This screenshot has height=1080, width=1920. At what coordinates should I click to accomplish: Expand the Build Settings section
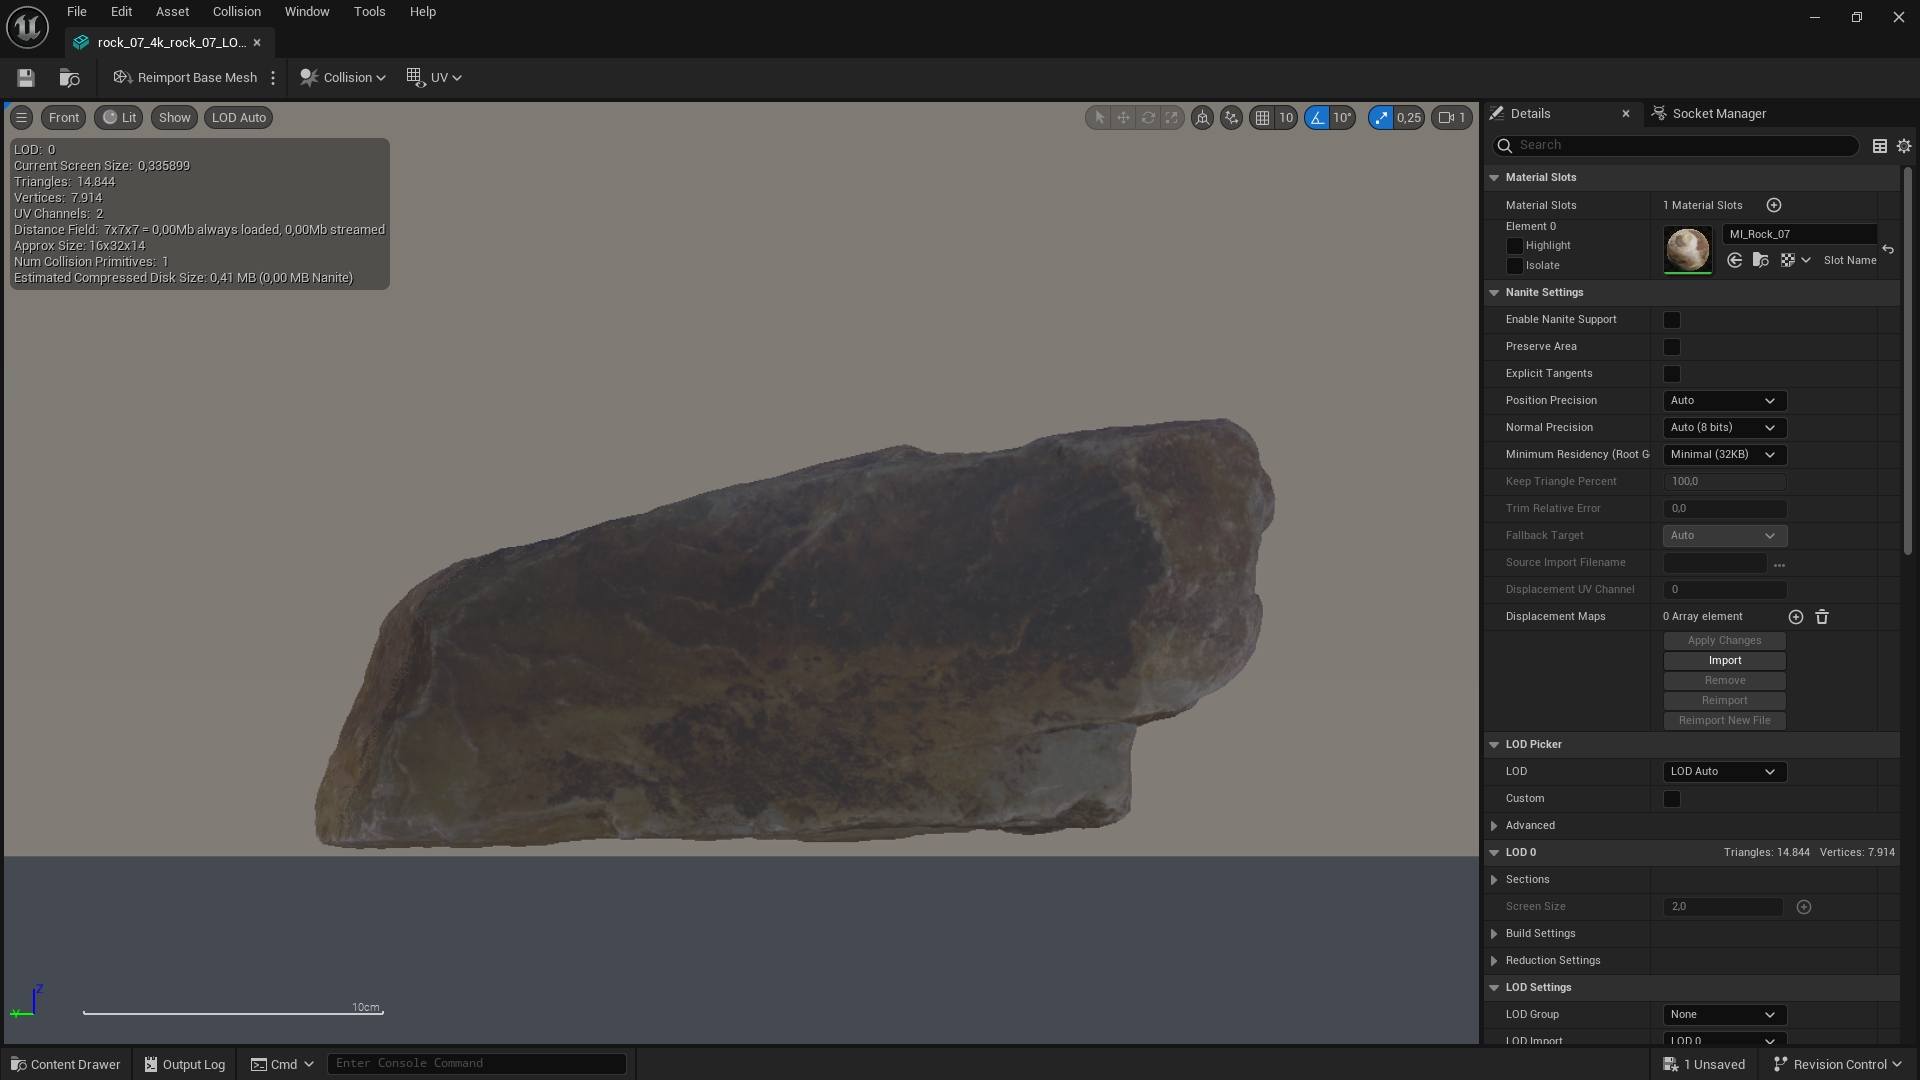(1494, 933)
